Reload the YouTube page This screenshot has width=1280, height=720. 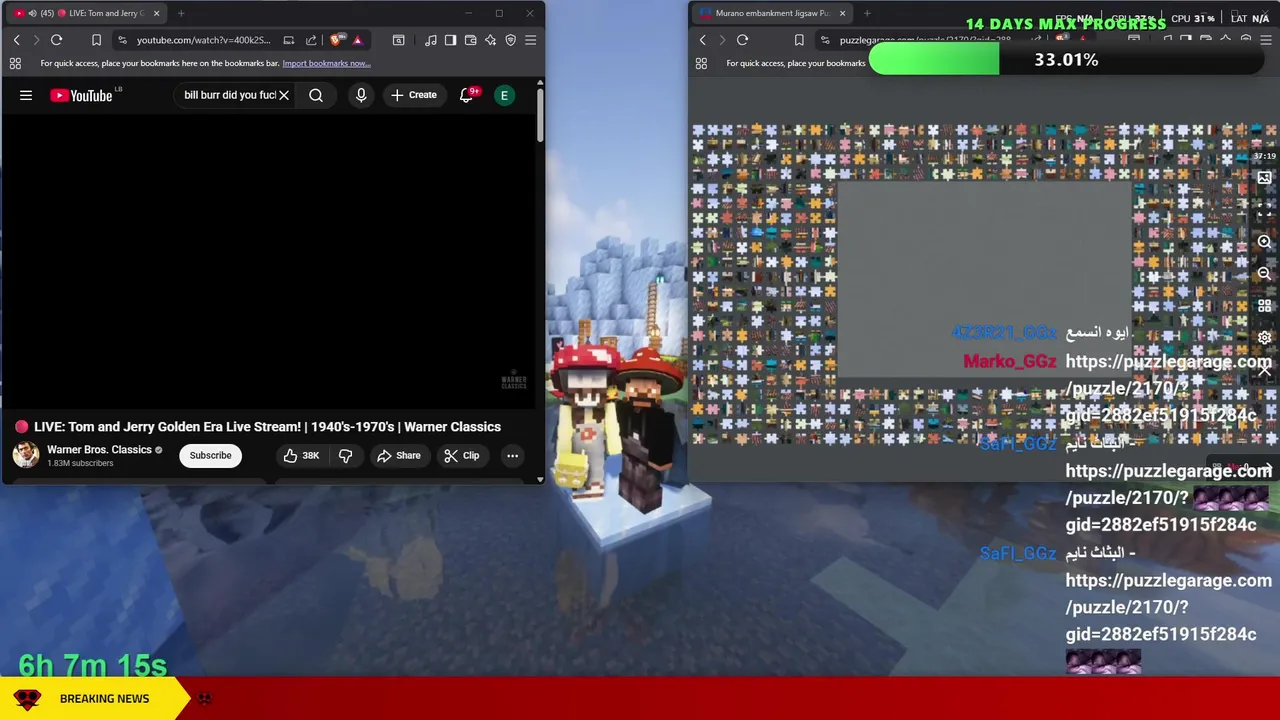56,40
